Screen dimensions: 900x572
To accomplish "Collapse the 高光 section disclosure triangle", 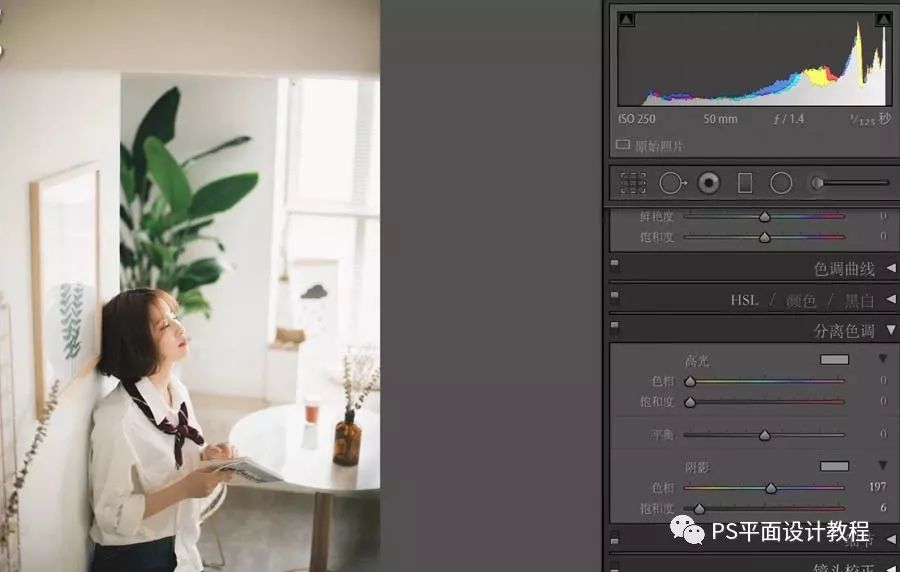I will (x=883, y=359).
